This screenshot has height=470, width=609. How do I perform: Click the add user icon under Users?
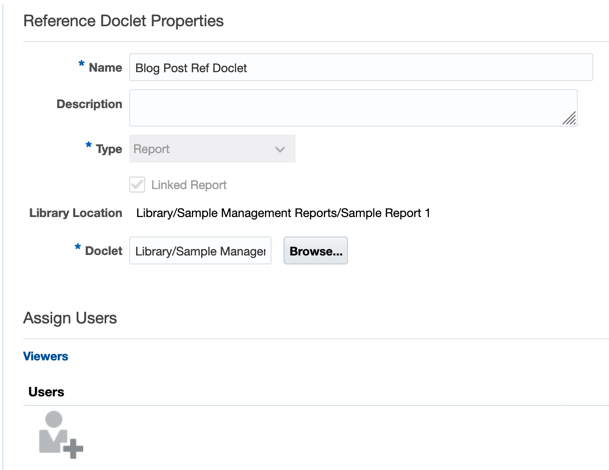(x=59, y=434)
